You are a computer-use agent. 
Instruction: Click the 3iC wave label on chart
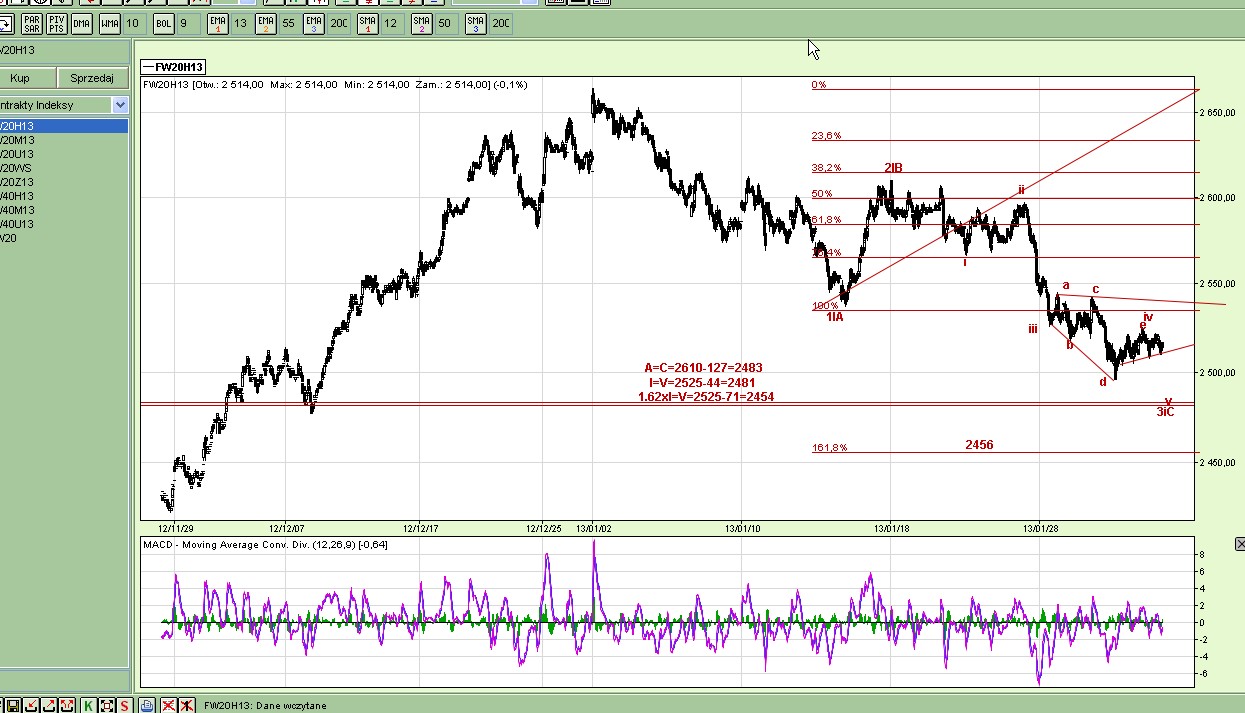coord(1165,412)
